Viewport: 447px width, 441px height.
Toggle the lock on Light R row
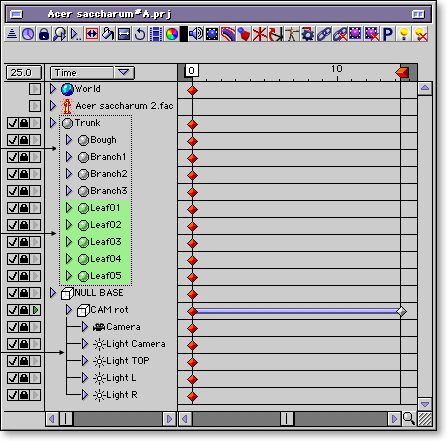tap(24, 395)
